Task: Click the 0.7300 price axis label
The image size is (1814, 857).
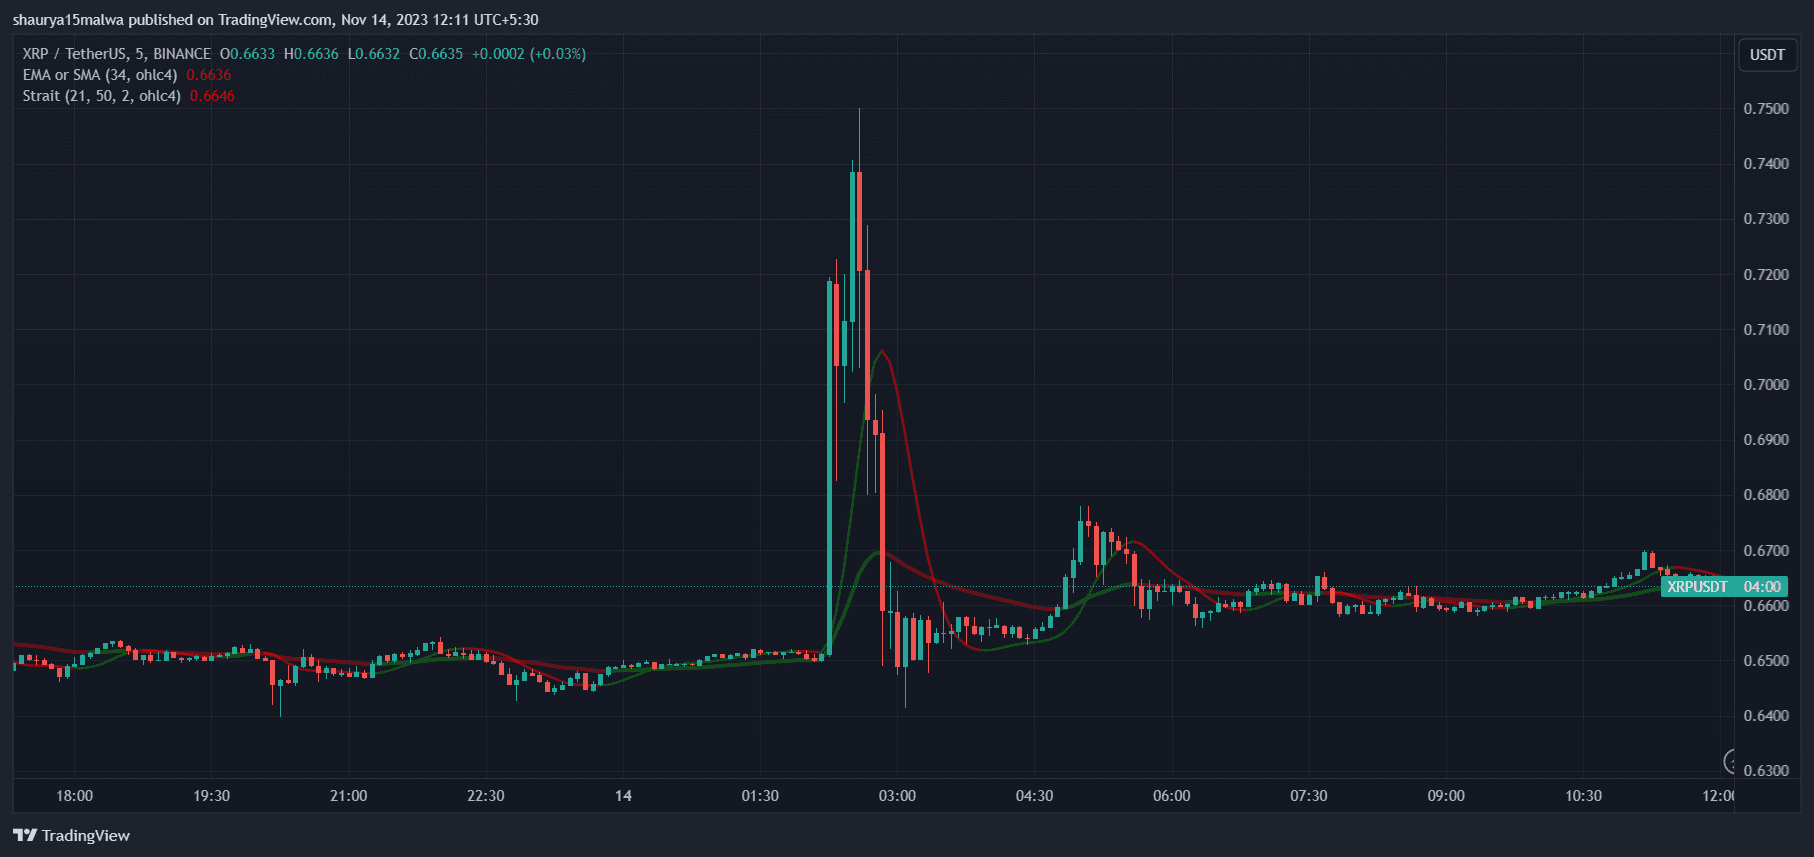Action: (1766, 219)
